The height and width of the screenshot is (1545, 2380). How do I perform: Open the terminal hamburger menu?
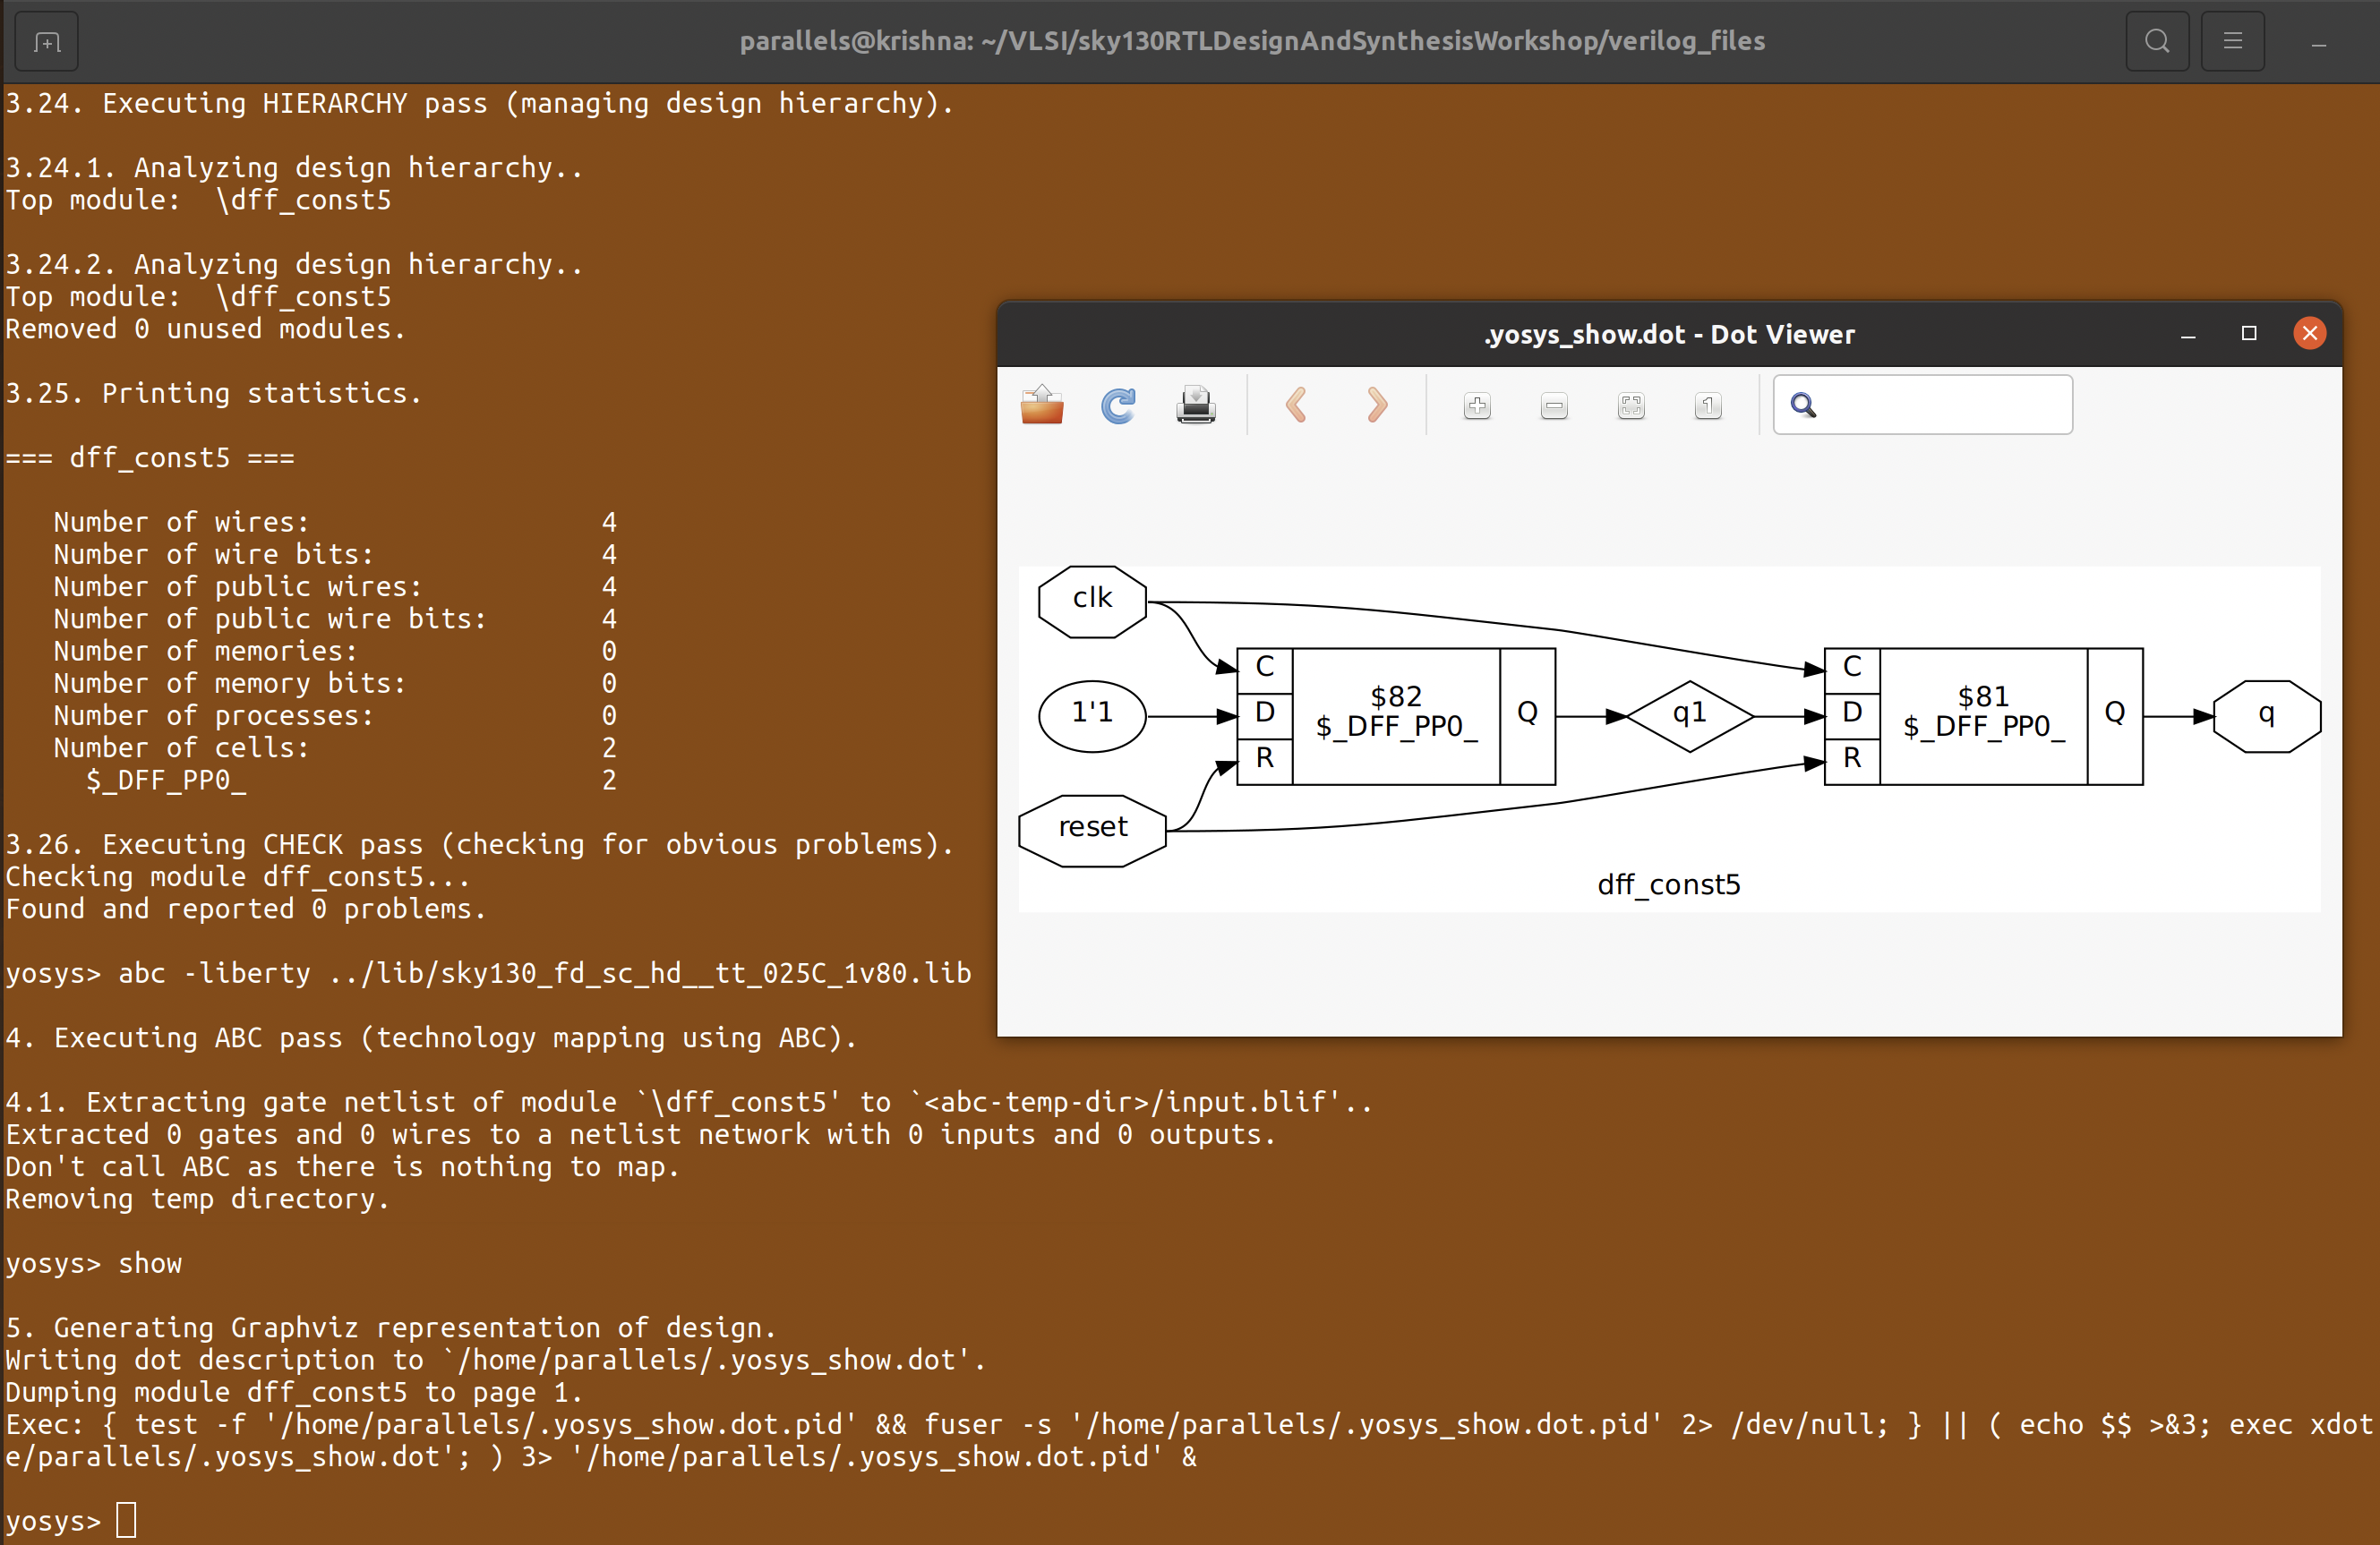coord(2233,41)
